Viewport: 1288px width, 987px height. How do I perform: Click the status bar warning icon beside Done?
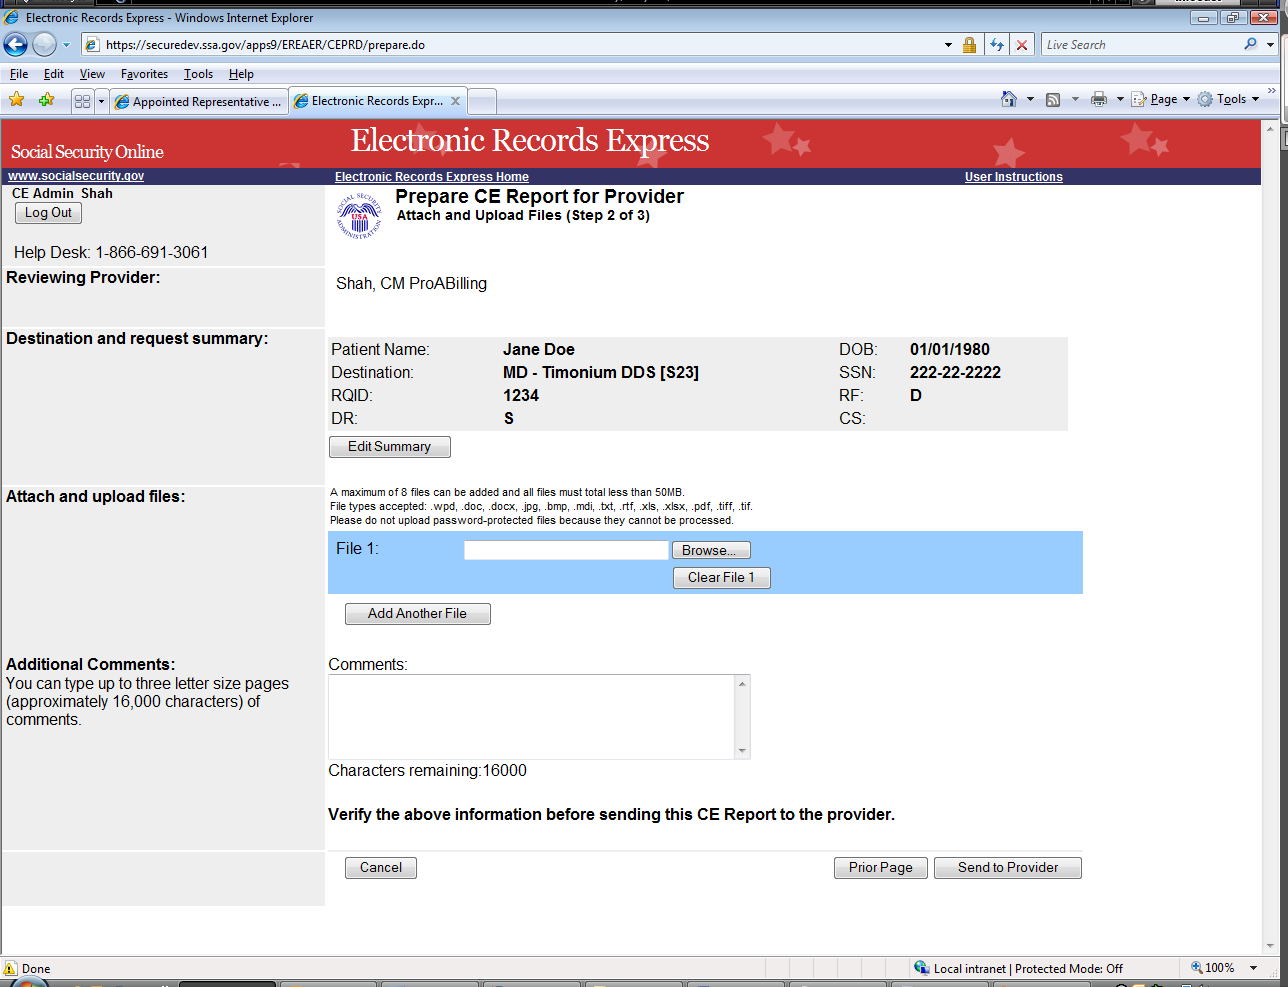(x=11, y=968)
